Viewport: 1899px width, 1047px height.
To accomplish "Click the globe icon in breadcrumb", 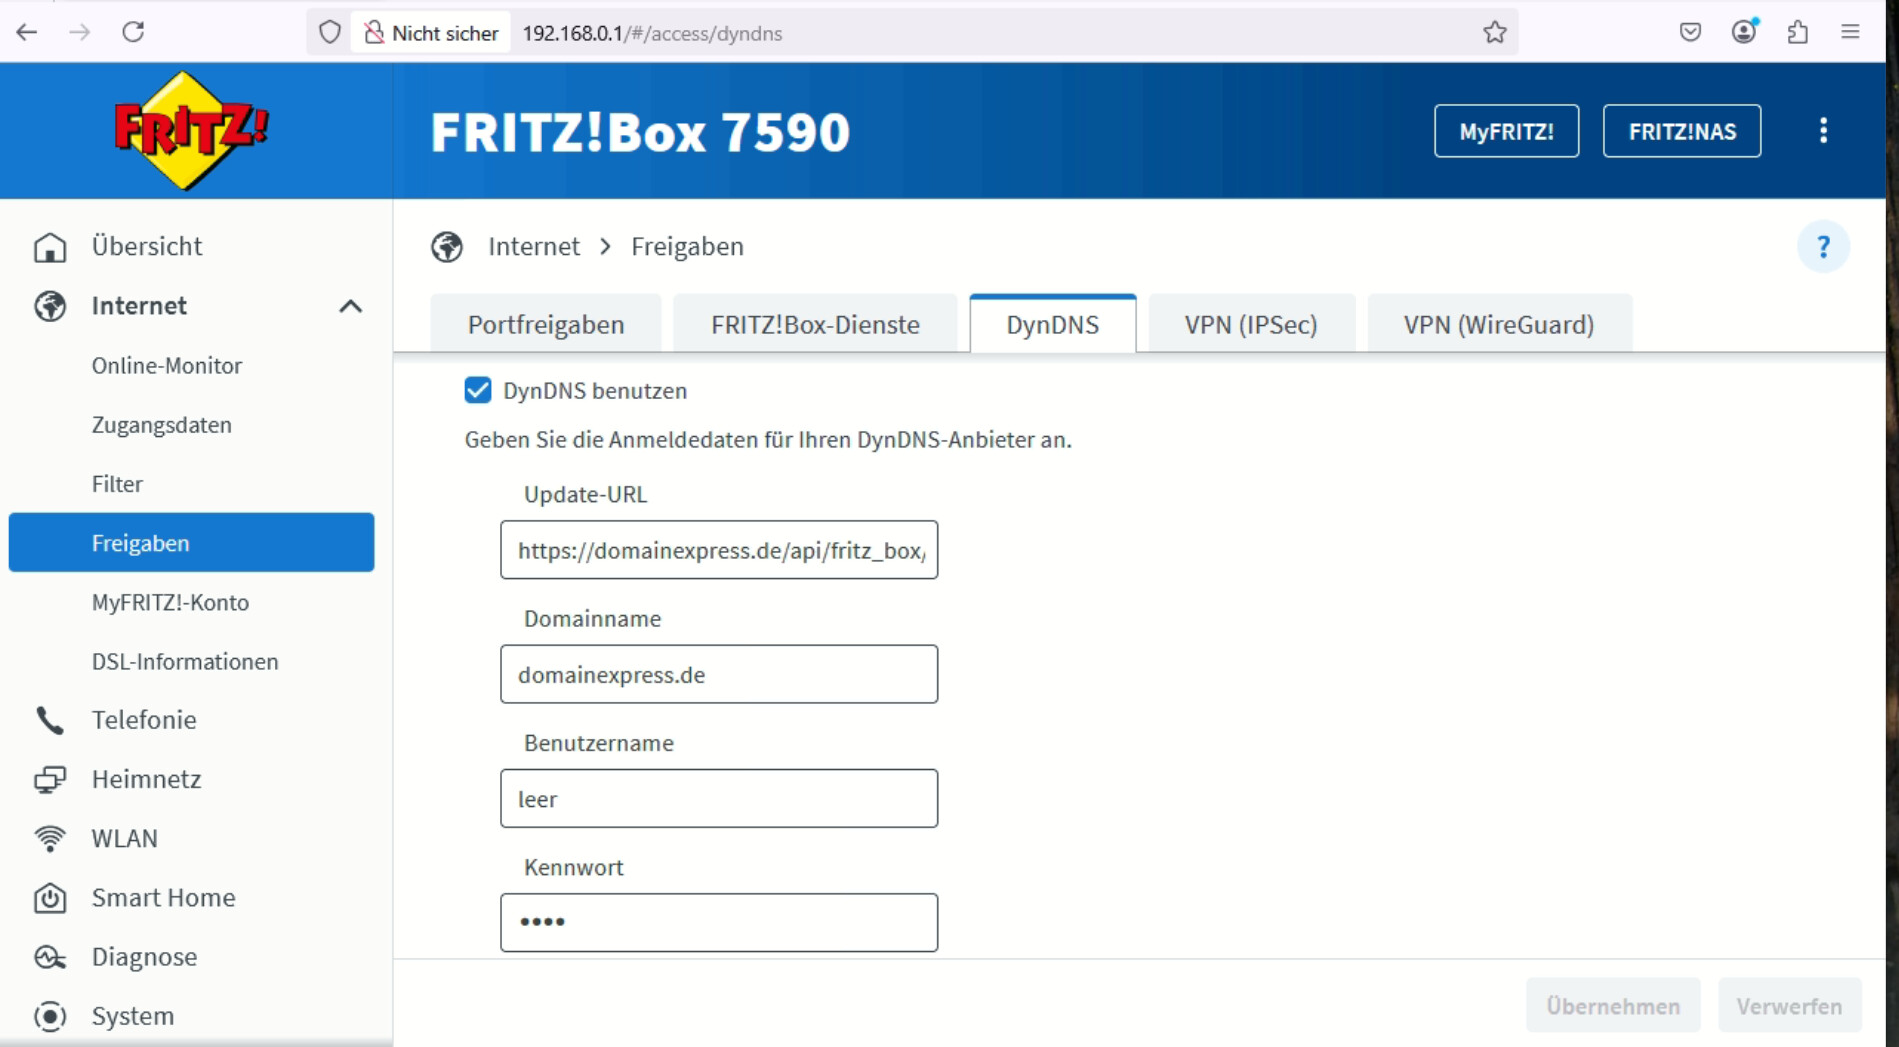I will coord(447,247).
